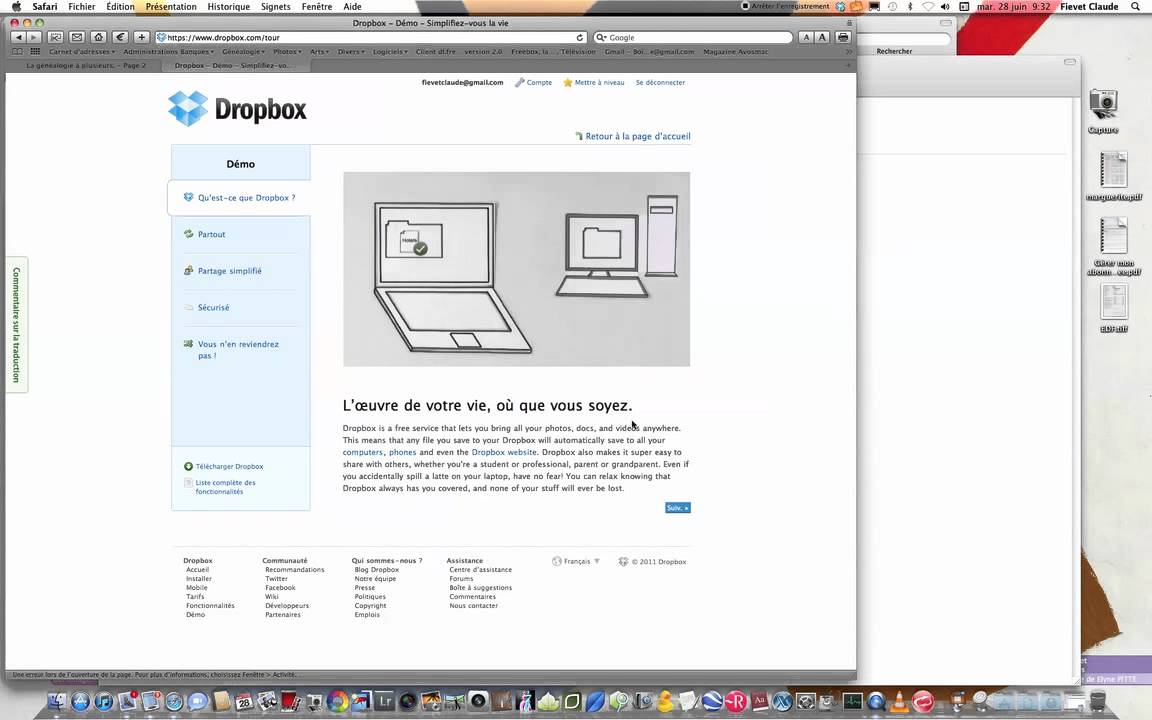Open the Historique menu
Viewport: 1152px width, 720px height.
228,7
